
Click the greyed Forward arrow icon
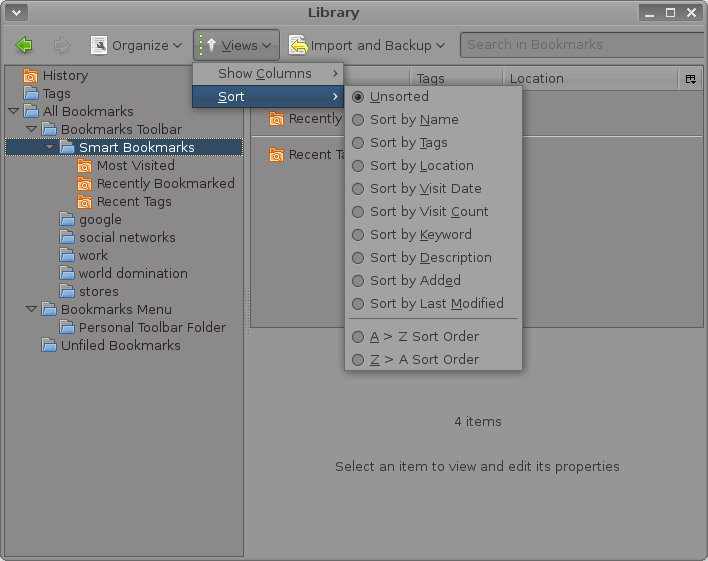(62, 45)
